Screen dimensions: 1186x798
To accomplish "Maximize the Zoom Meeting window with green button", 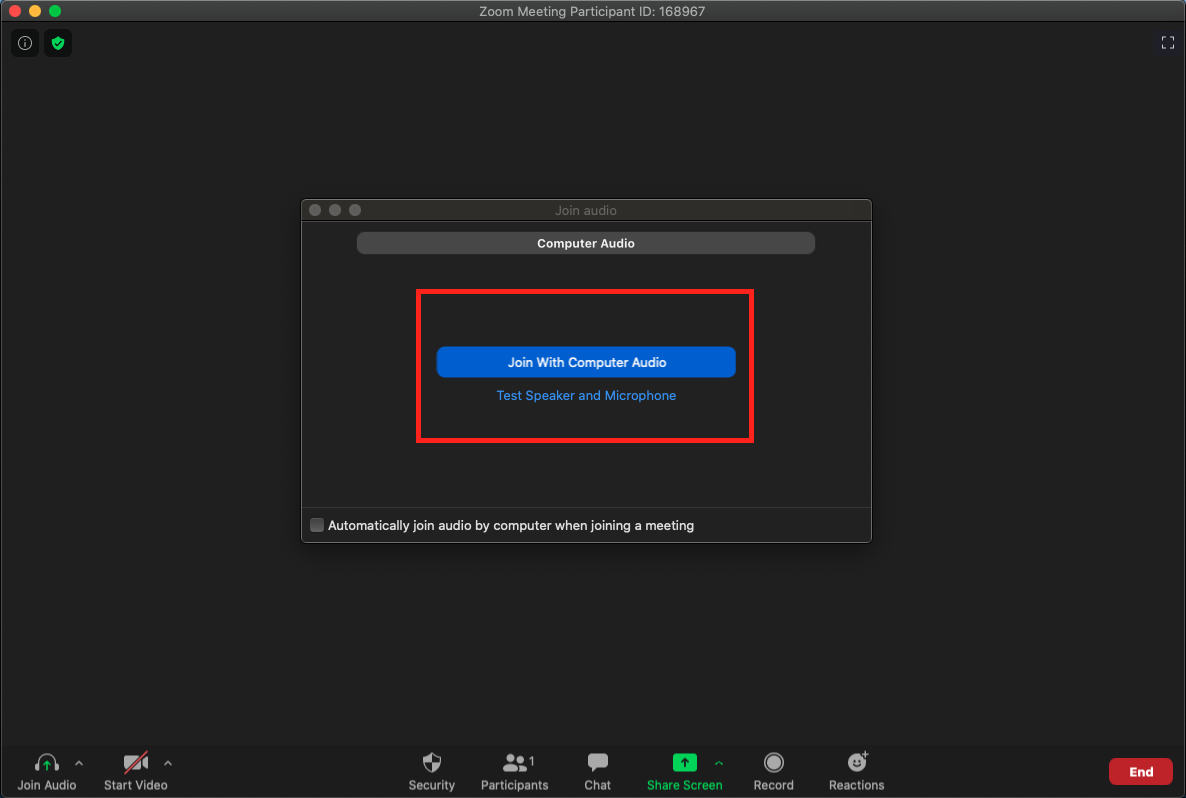I will tap(54, 11).
